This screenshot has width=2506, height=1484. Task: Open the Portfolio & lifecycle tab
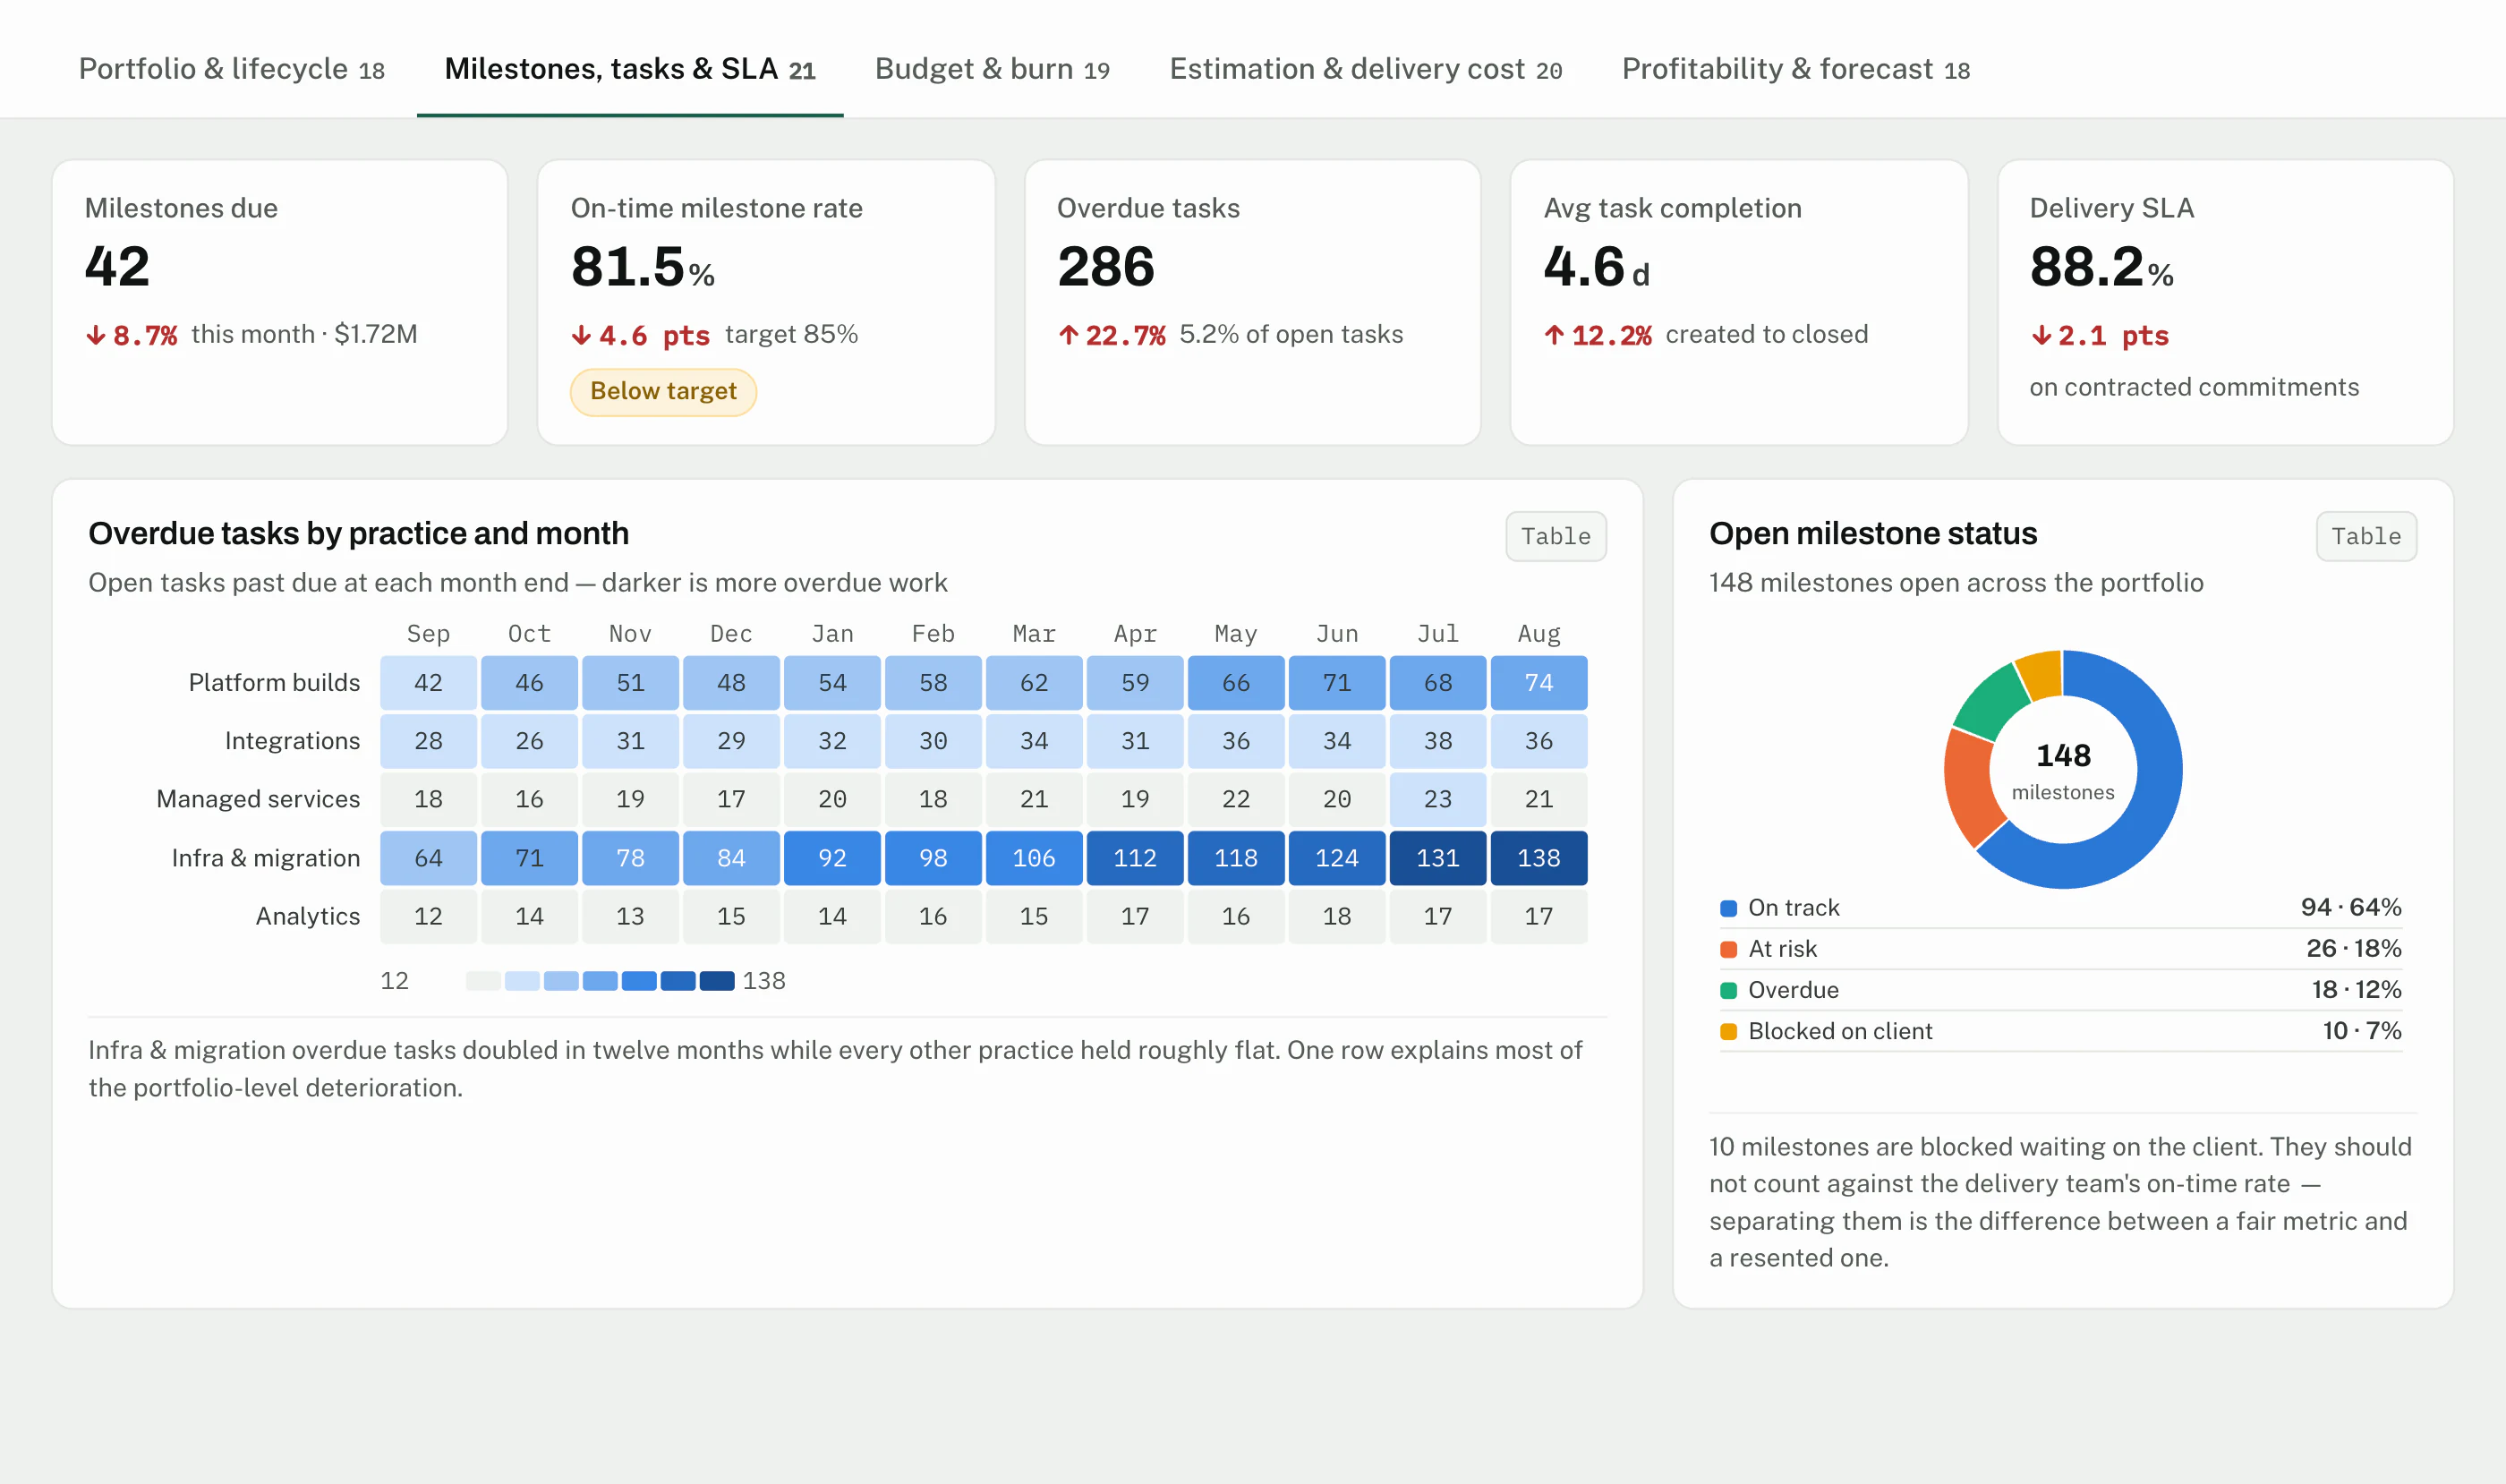(232, 69)
